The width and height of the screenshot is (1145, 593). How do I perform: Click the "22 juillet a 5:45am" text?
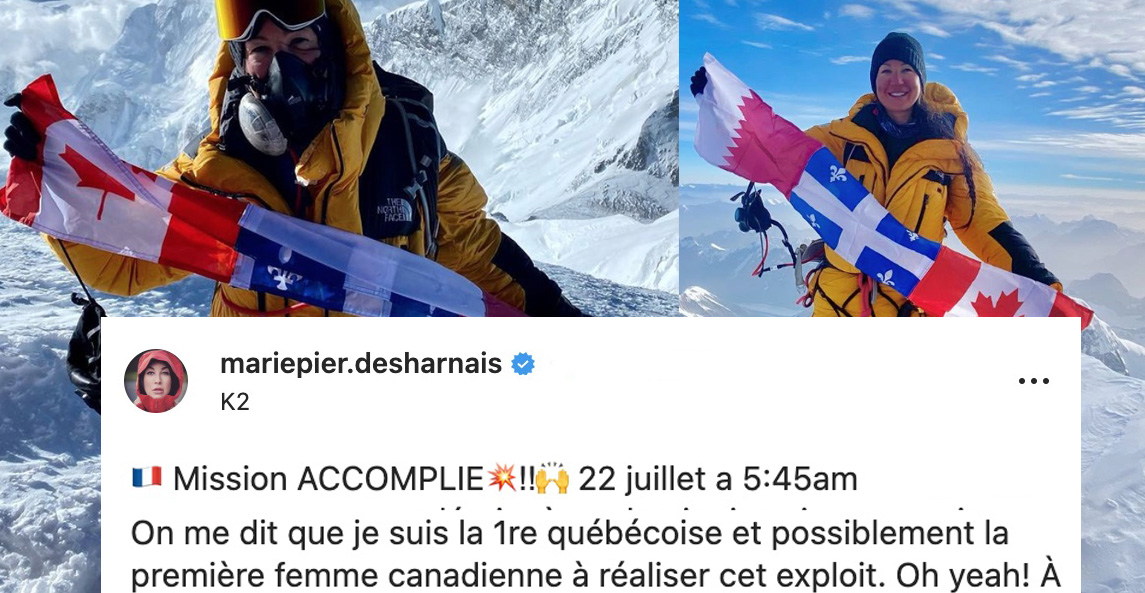(x=718, y=479)
